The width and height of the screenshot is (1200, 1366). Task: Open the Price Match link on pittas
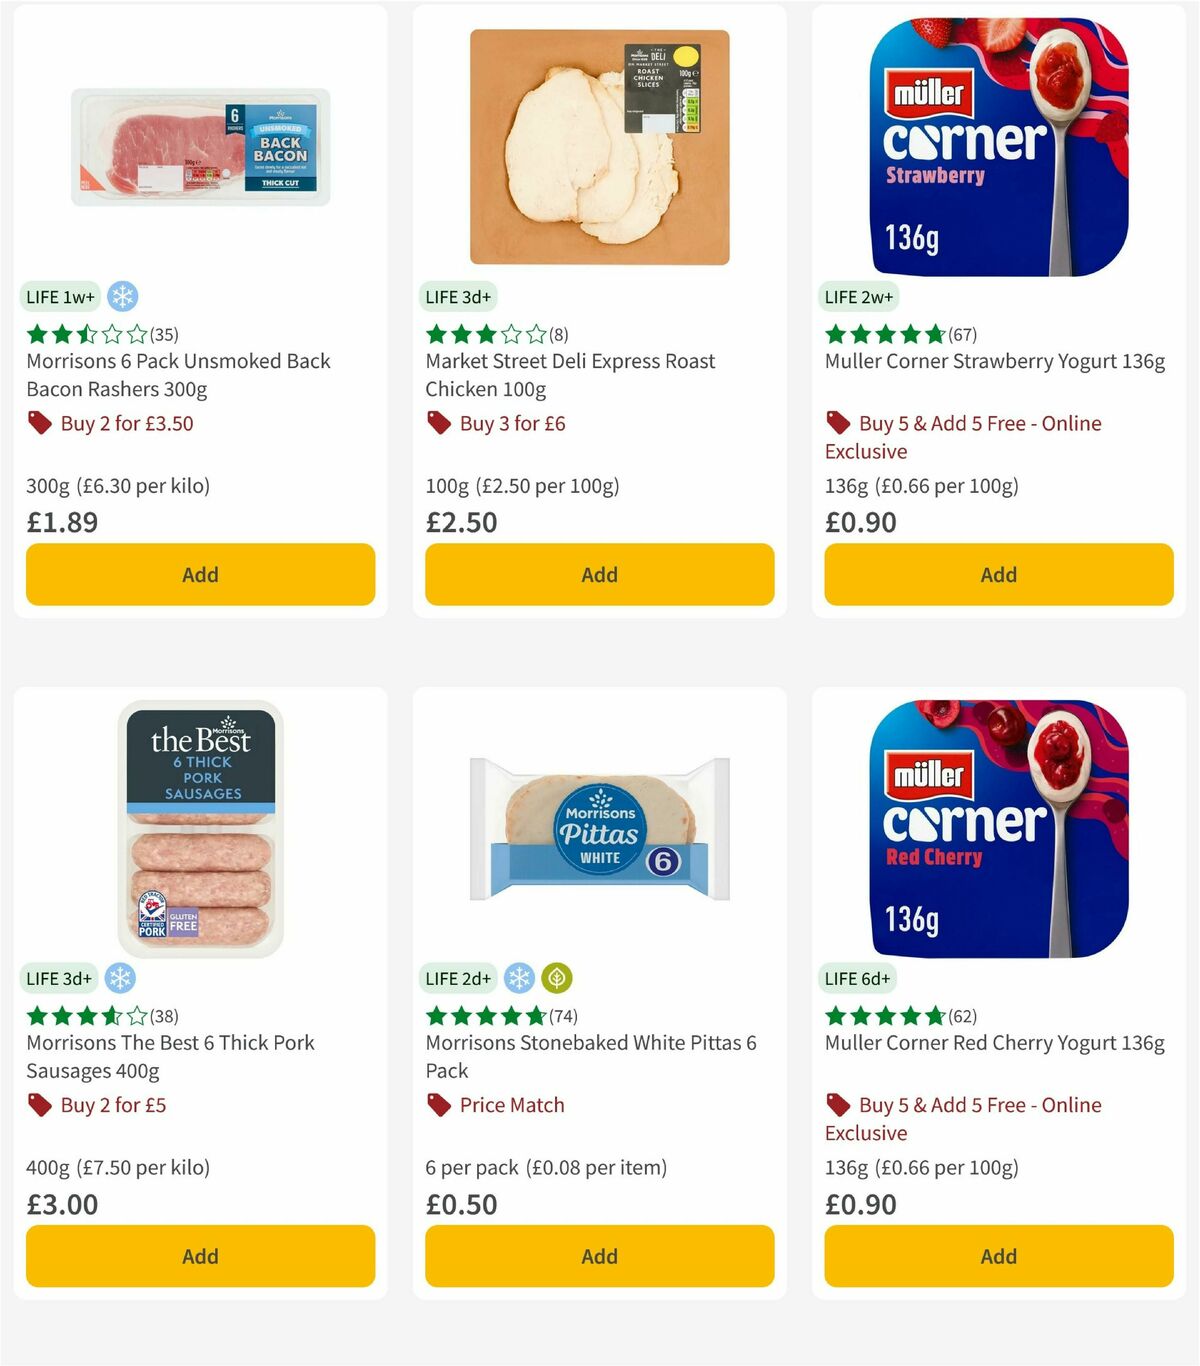click(510, 1105)
